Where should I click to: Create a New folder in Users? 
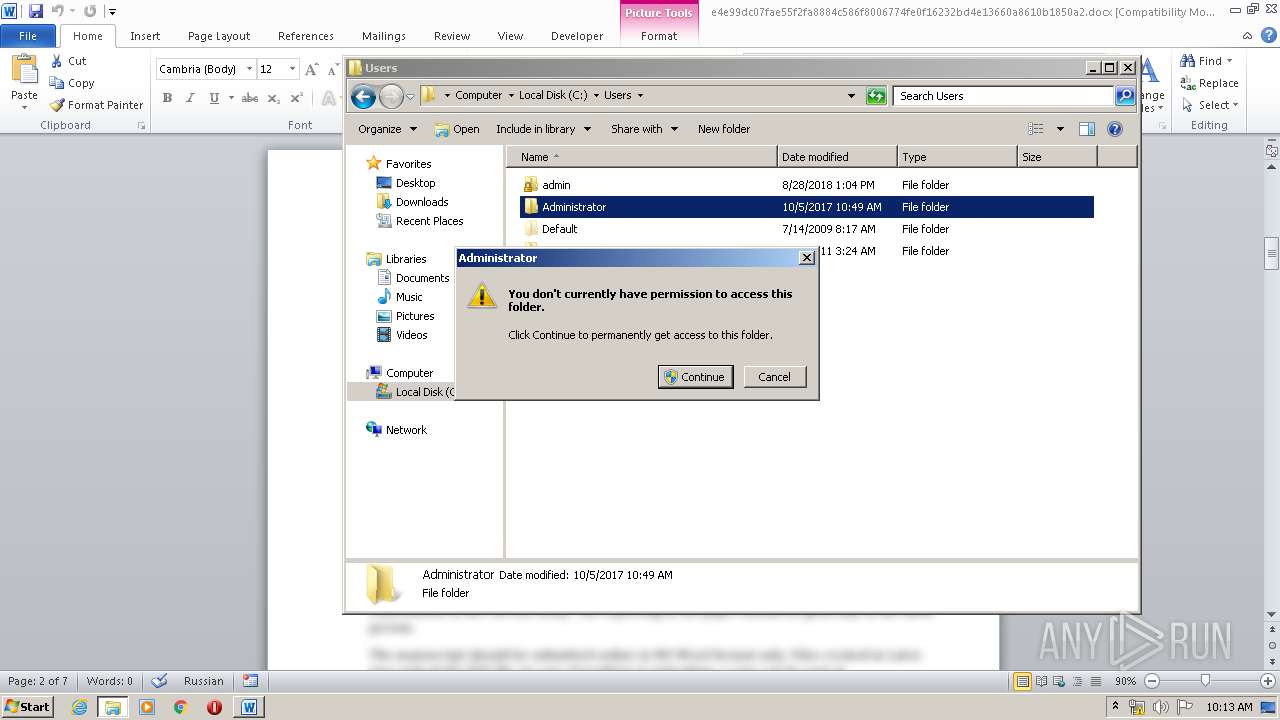point(724,129)
